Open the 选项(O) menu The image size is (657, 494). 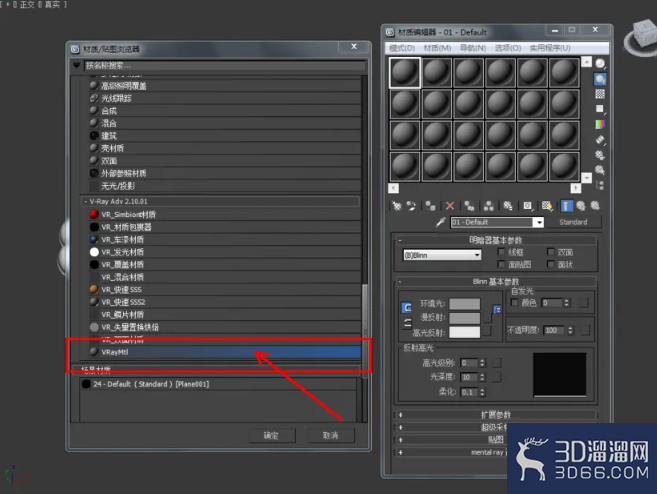click(508, 48)
